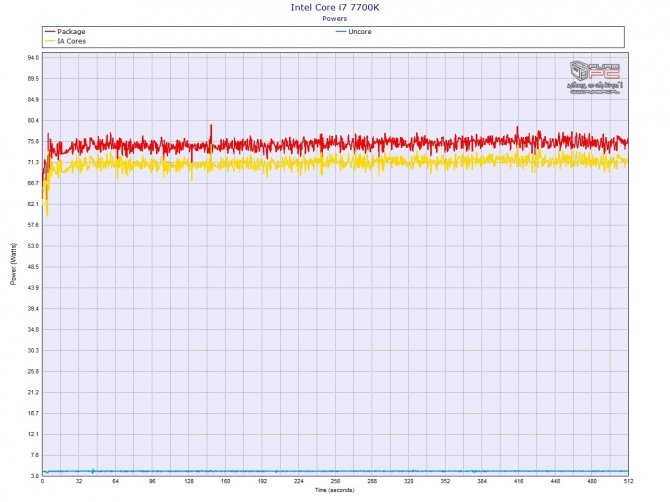Select the 3.0 value on the power axis

coord(34,476)
